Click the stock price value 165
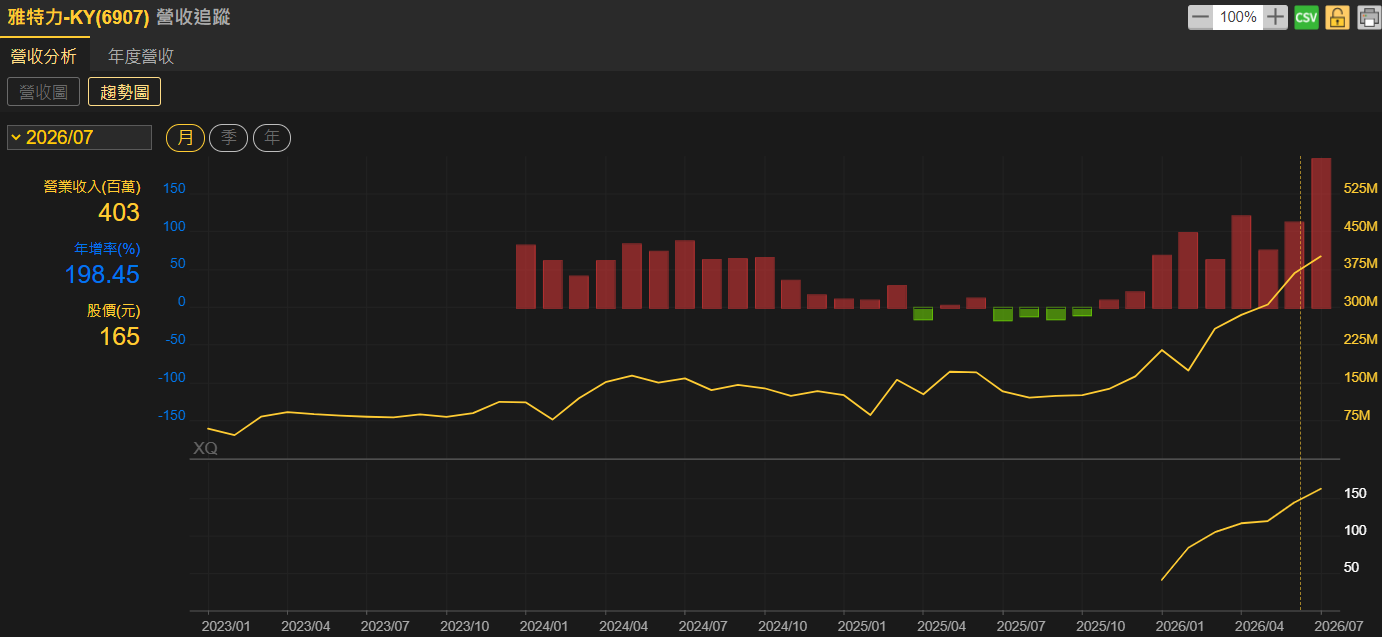This screenshot has height=637, width=1382. pyautogui.click(x=119, y=336)
